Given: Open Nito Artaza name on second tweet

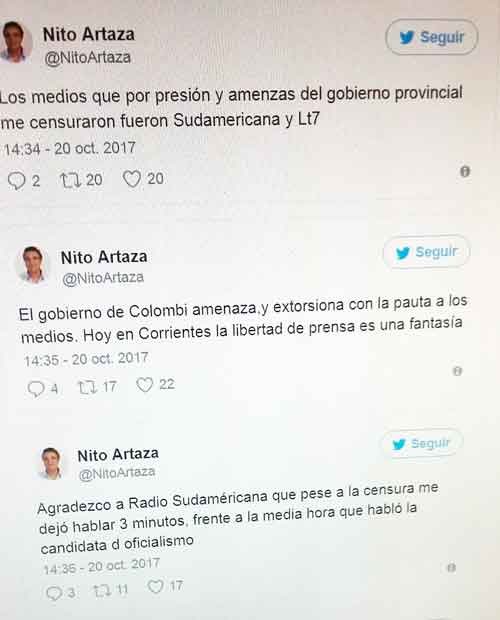Looking at the screenshot, I should tap(104, 257).
